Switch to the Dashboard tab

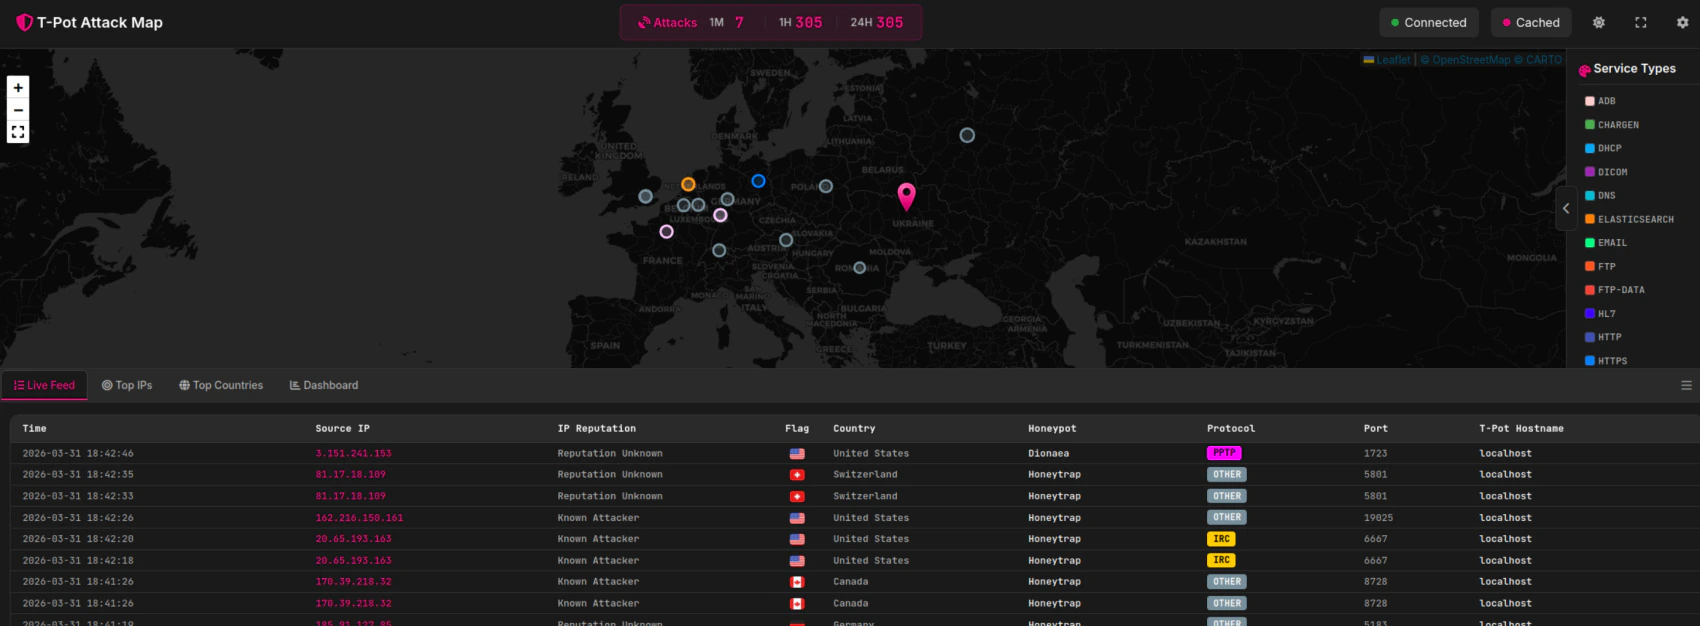click(324, 385)
